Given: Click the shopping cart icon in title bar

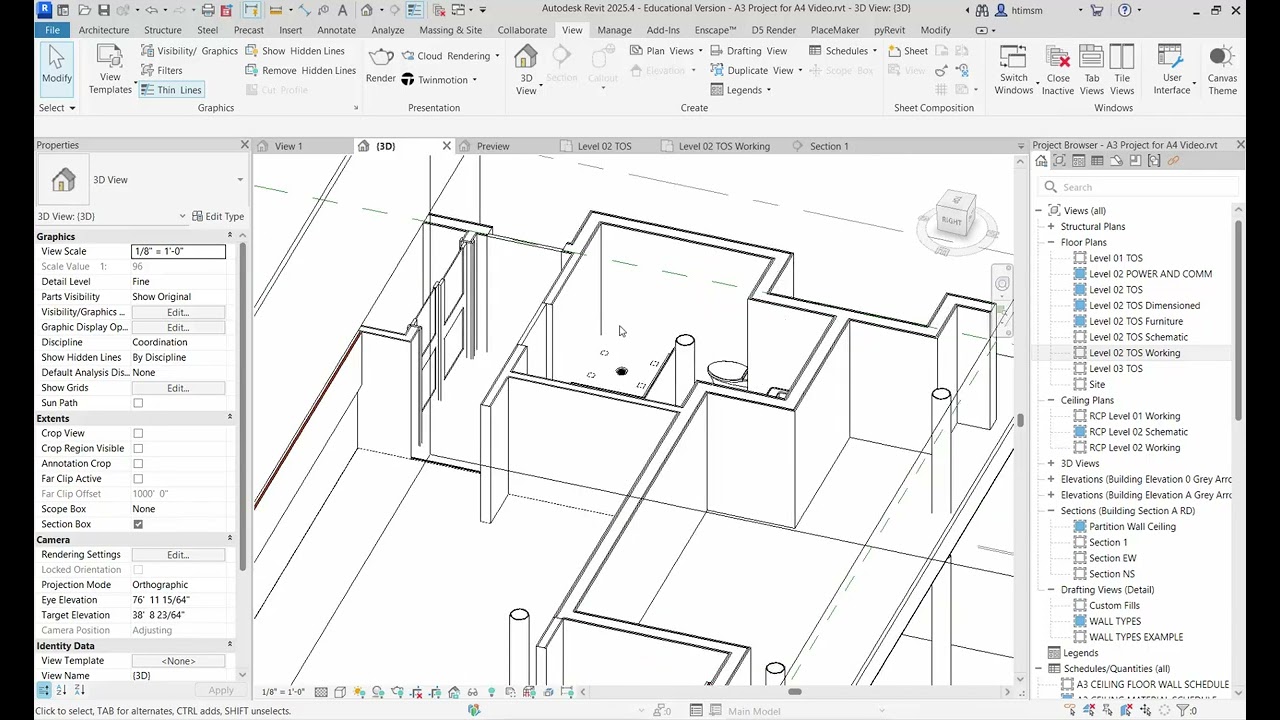Looking at the screenshot, I should (x=1096, y=10).
